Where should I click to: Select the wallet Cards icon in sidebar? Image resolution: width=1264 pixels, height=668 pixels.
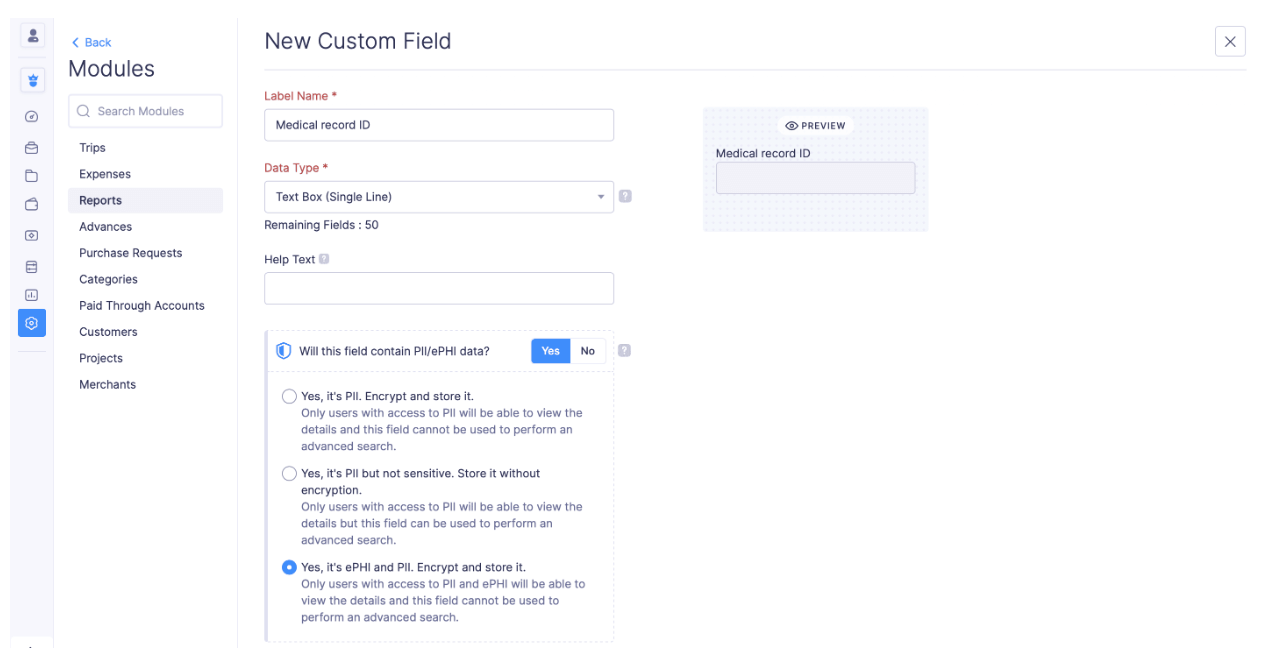coord(31,203)
